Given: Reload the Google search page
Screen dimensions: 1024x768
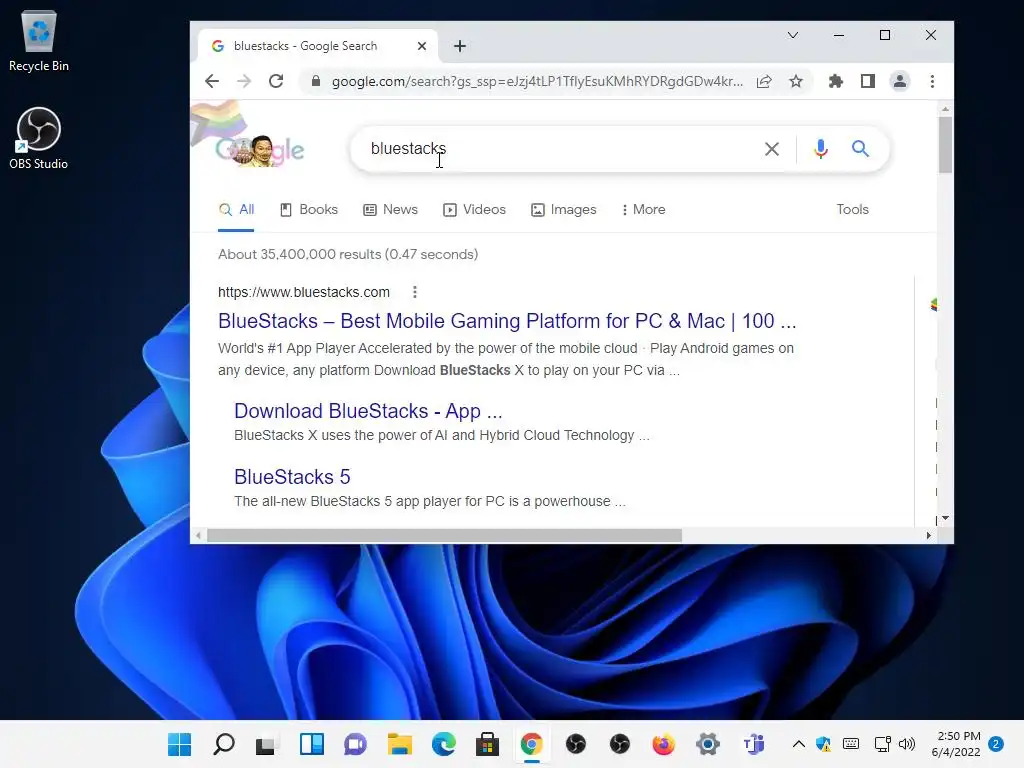Looking at the screenshot, I should (x=276, y=81).
